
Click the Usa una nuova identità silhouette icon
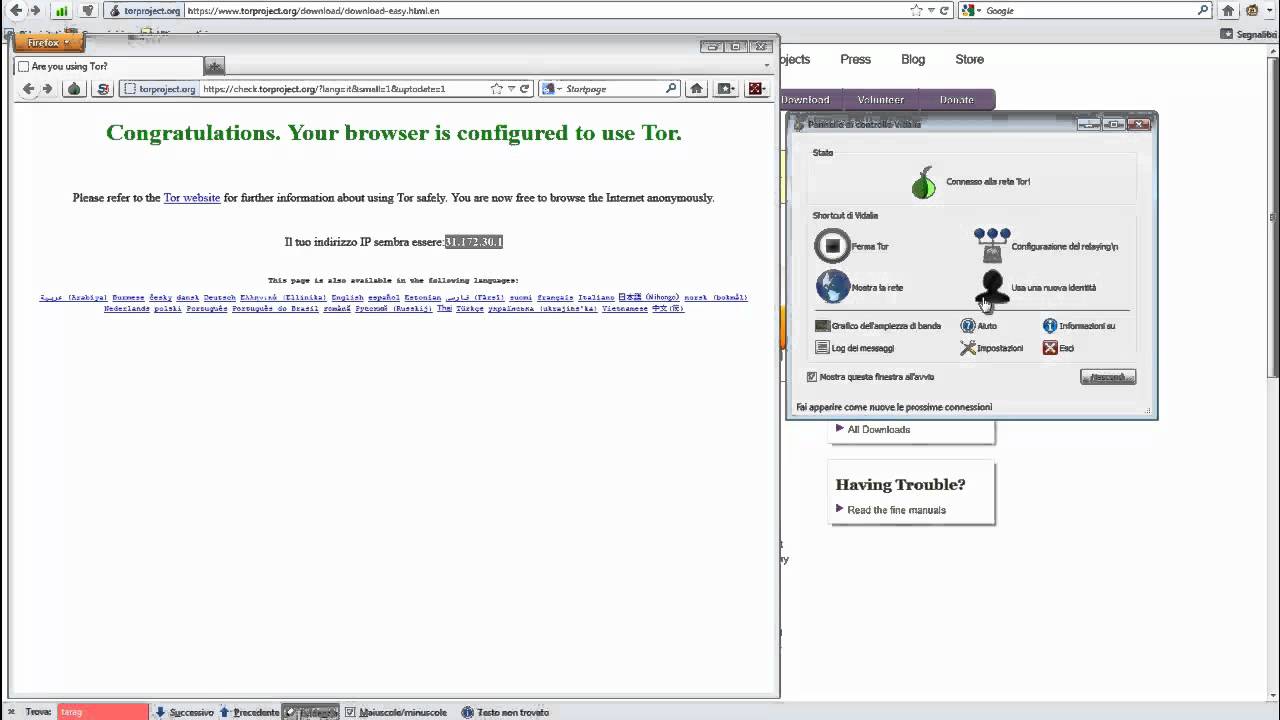coord(991,287)
